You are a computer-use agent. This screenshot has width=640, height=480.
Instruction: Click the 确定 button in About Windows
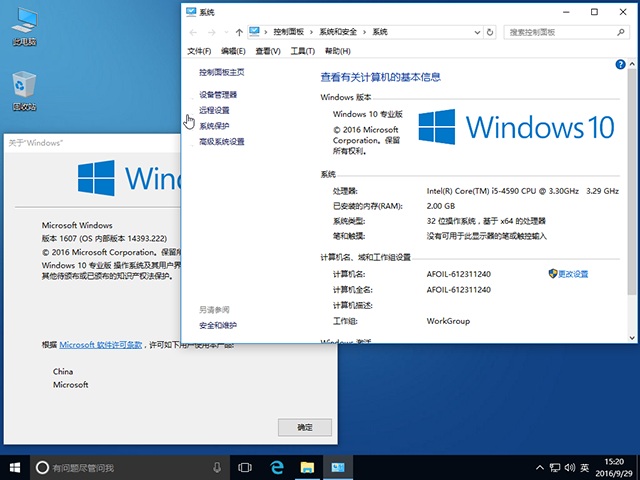point(305,427)
